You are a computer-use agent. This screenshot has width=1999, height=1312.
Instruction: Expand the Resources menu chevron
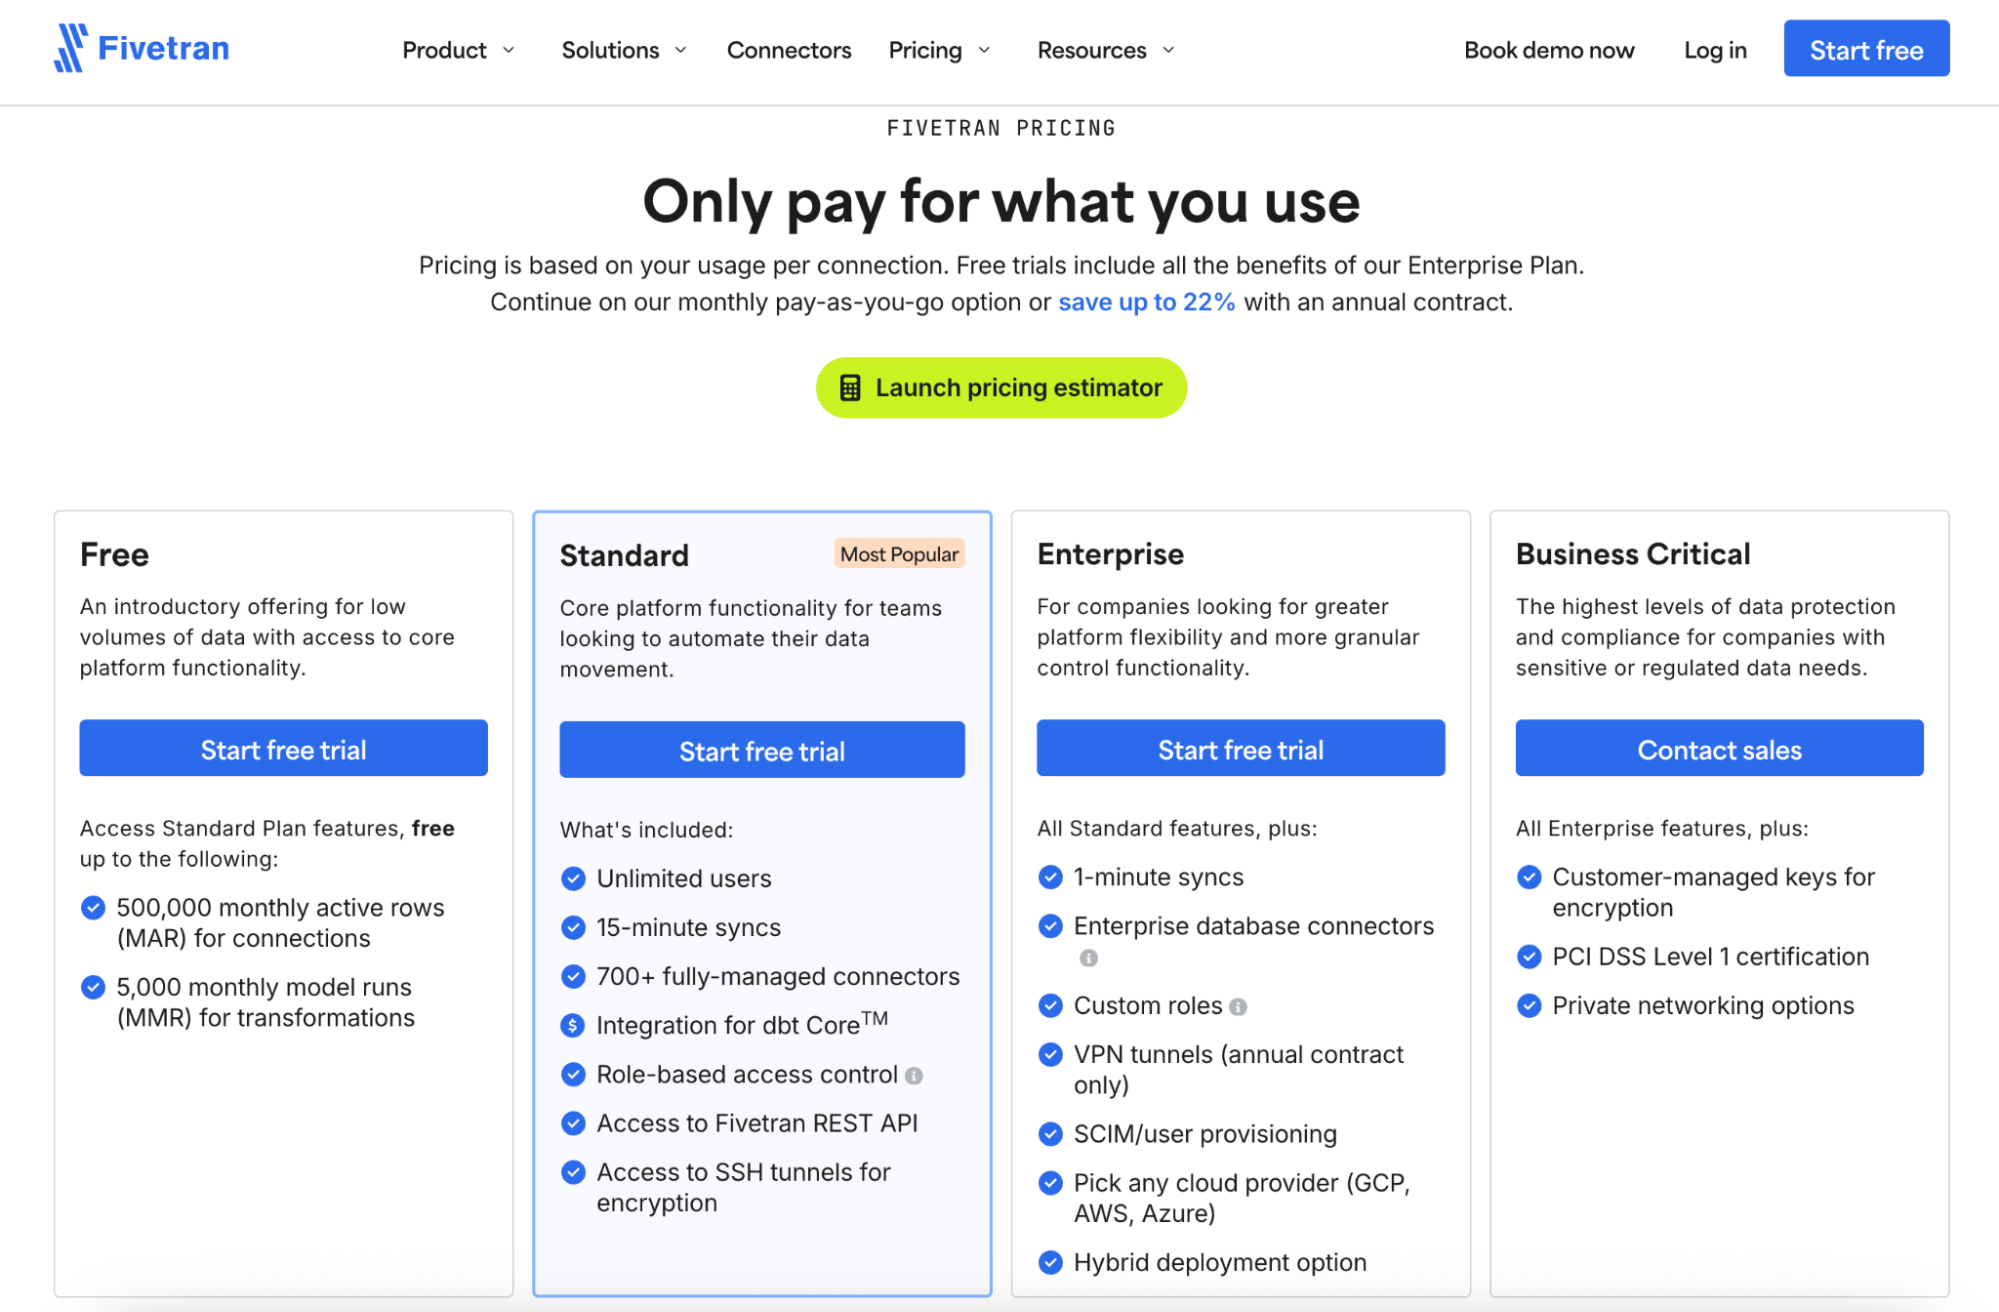point(1168,50)
